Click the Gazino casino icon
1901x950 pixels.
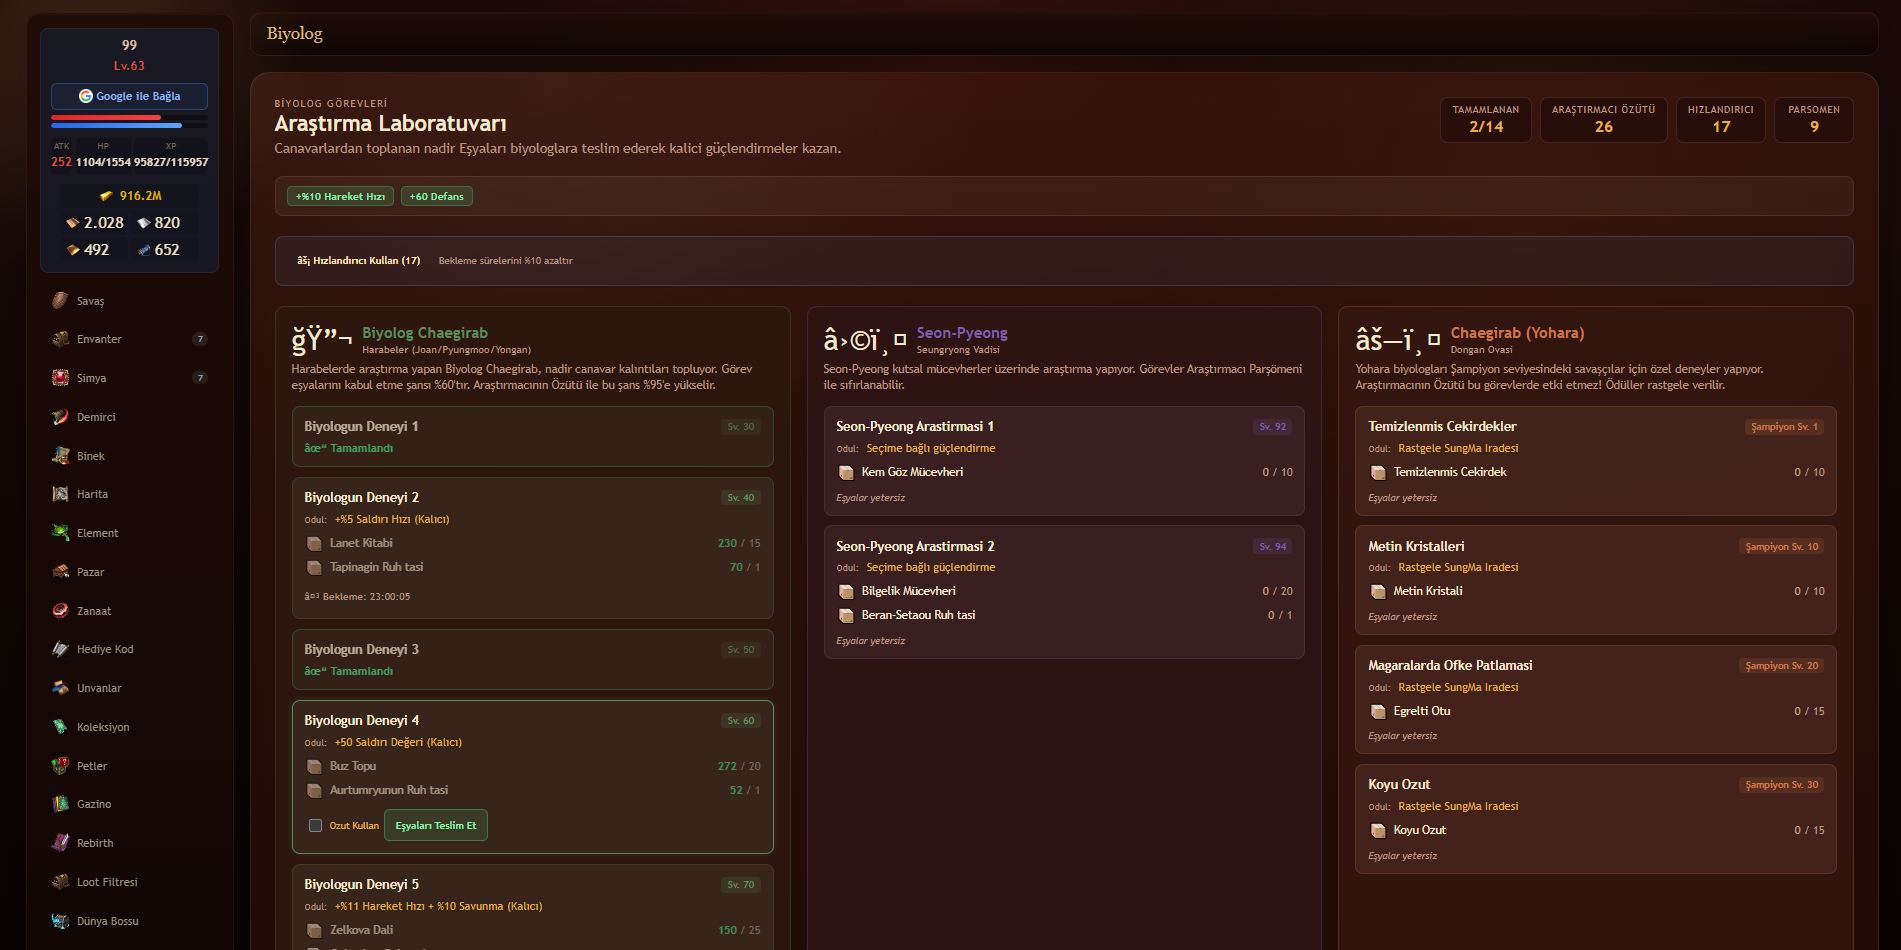[x=60, y=804]
